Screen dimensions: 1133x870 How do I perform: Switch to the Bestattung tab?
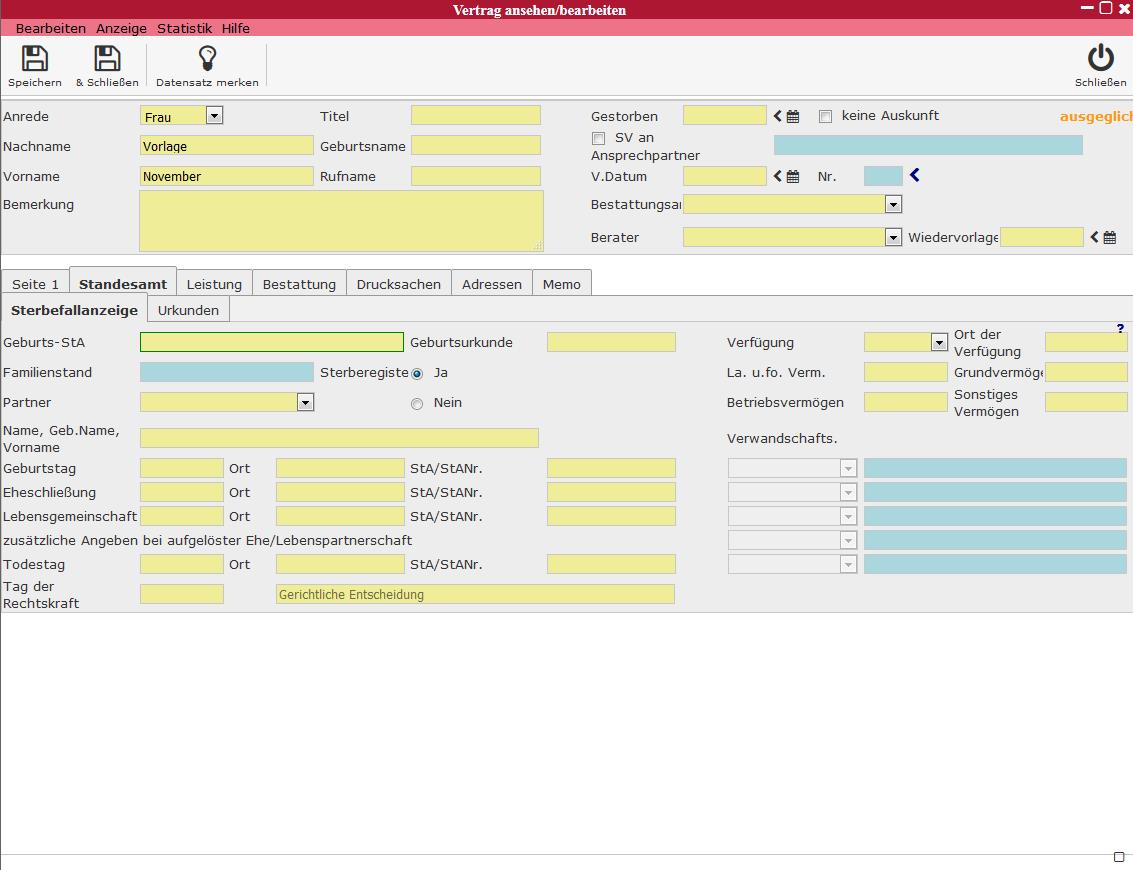coord(299,284)
